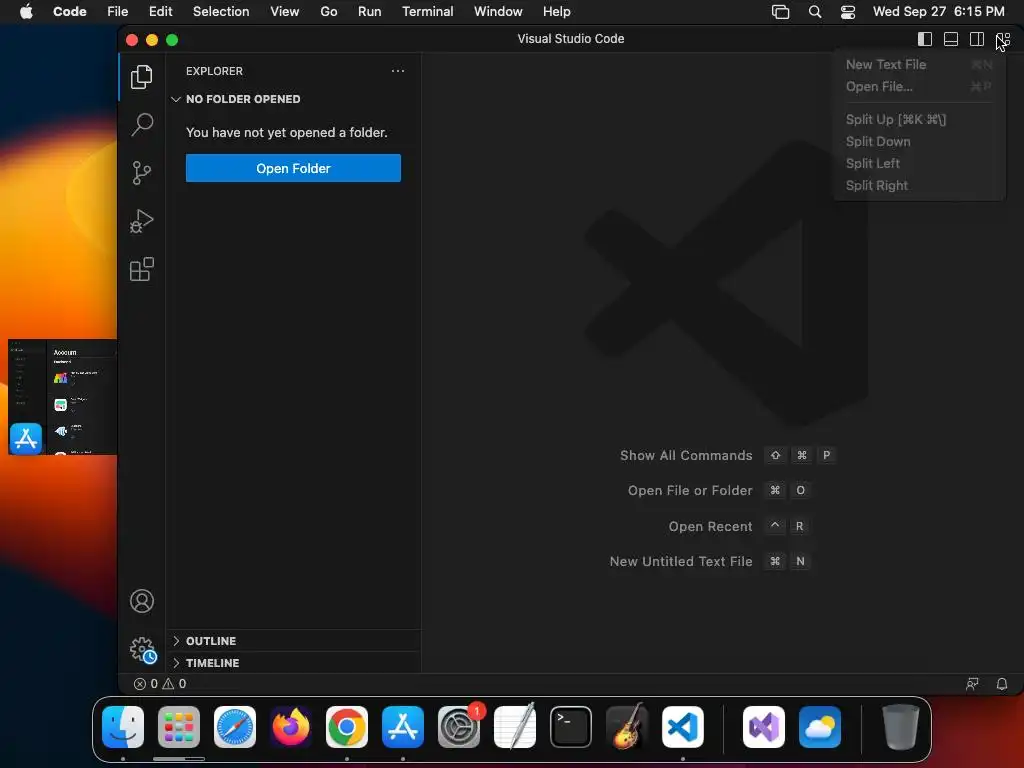Open Safari from the Dock
This screenshot has width=1024, height=768.
pos(235,727)
